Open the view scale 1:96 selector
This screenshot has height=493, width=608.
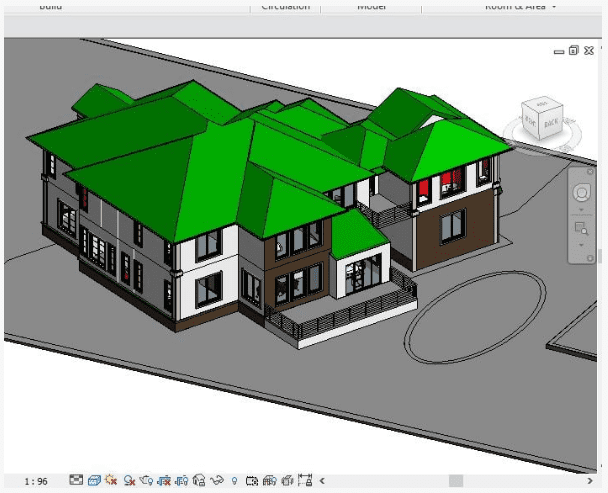click(x=36, y=481)
